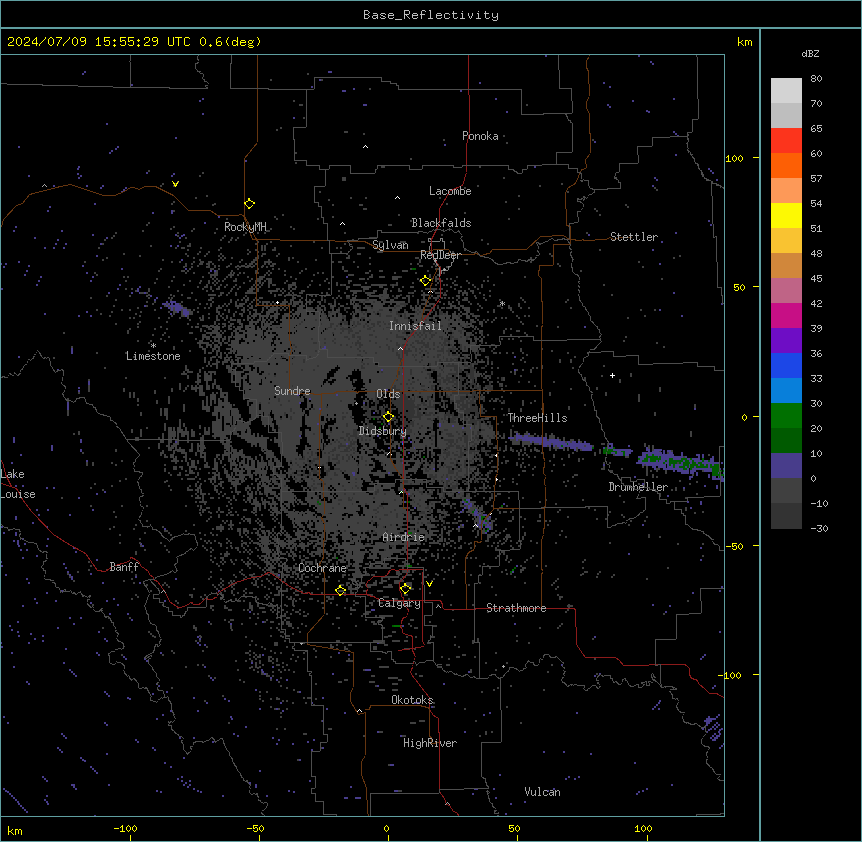Click the ThreeHills town label
This screenshot has width=862, height=842.
(537, 418)
